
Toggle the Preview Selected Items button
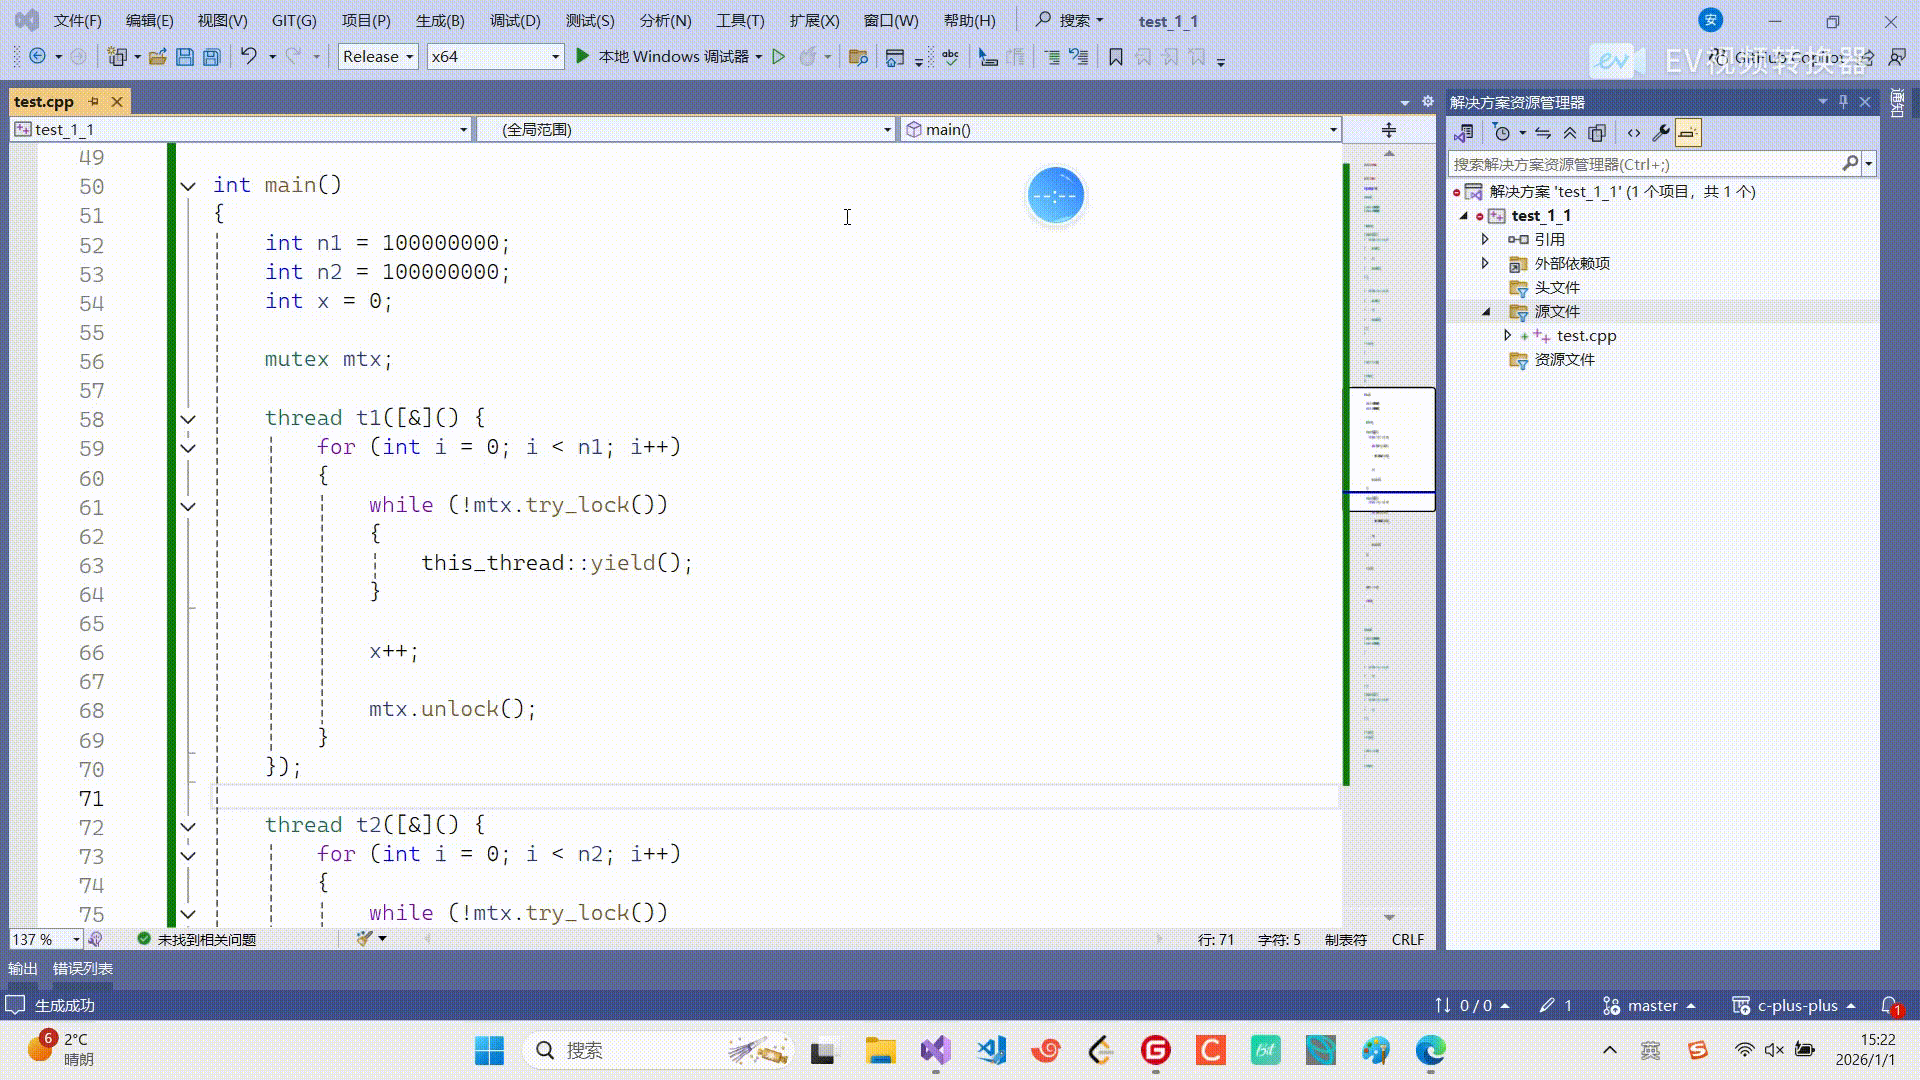[x=1688, y=133]
